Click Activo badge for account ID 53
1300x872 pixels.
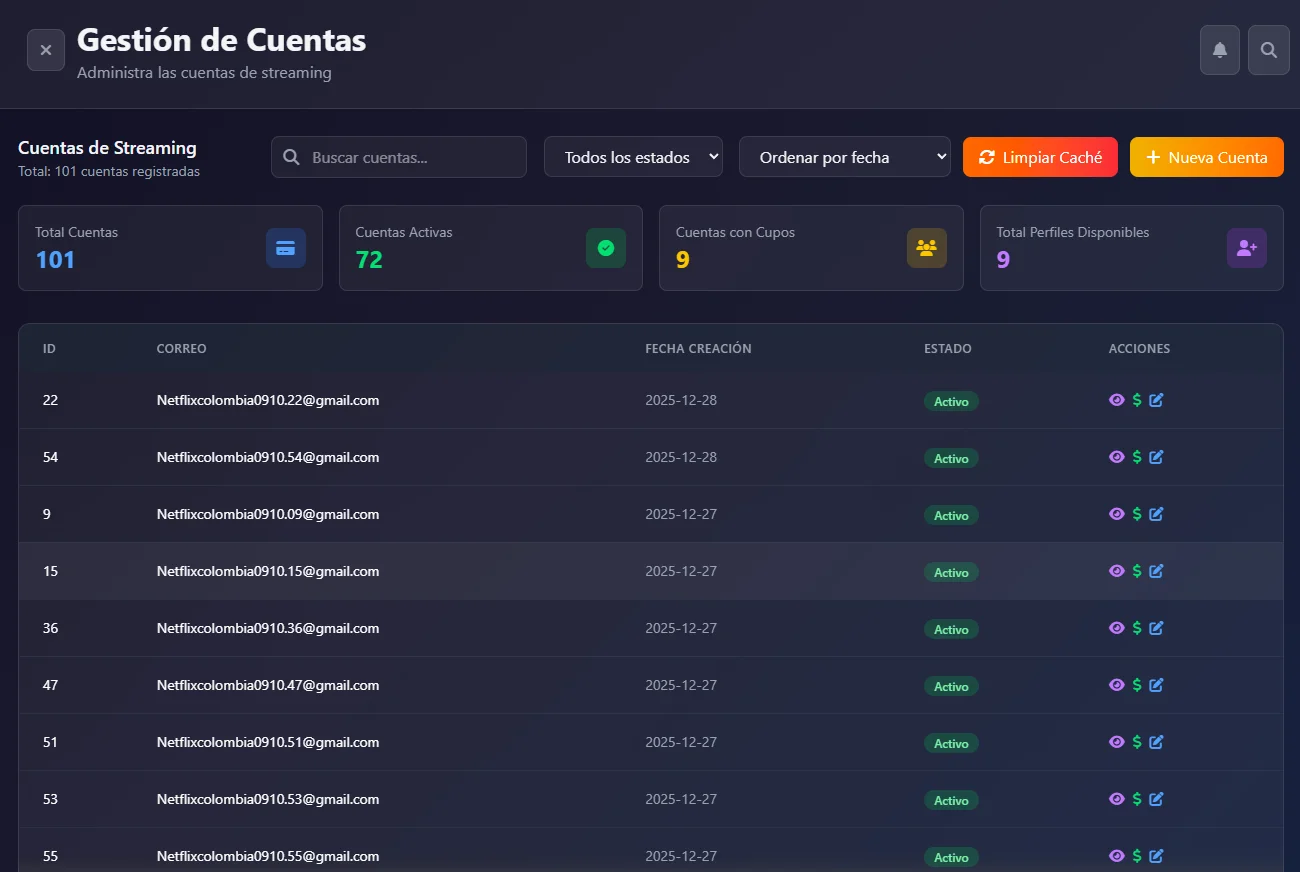(951, 800)
